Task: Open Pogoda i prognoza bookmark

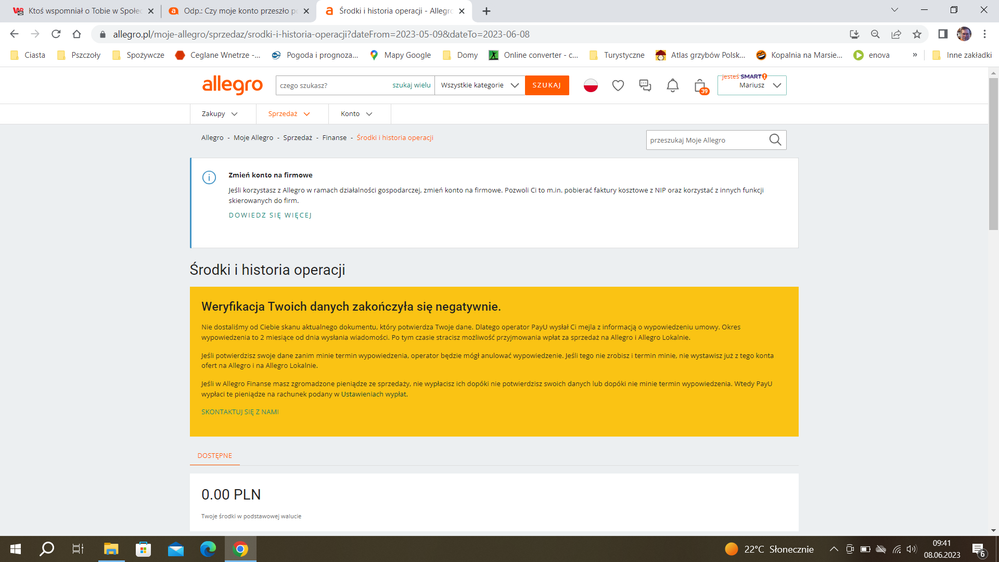Action: click(315, 55)
